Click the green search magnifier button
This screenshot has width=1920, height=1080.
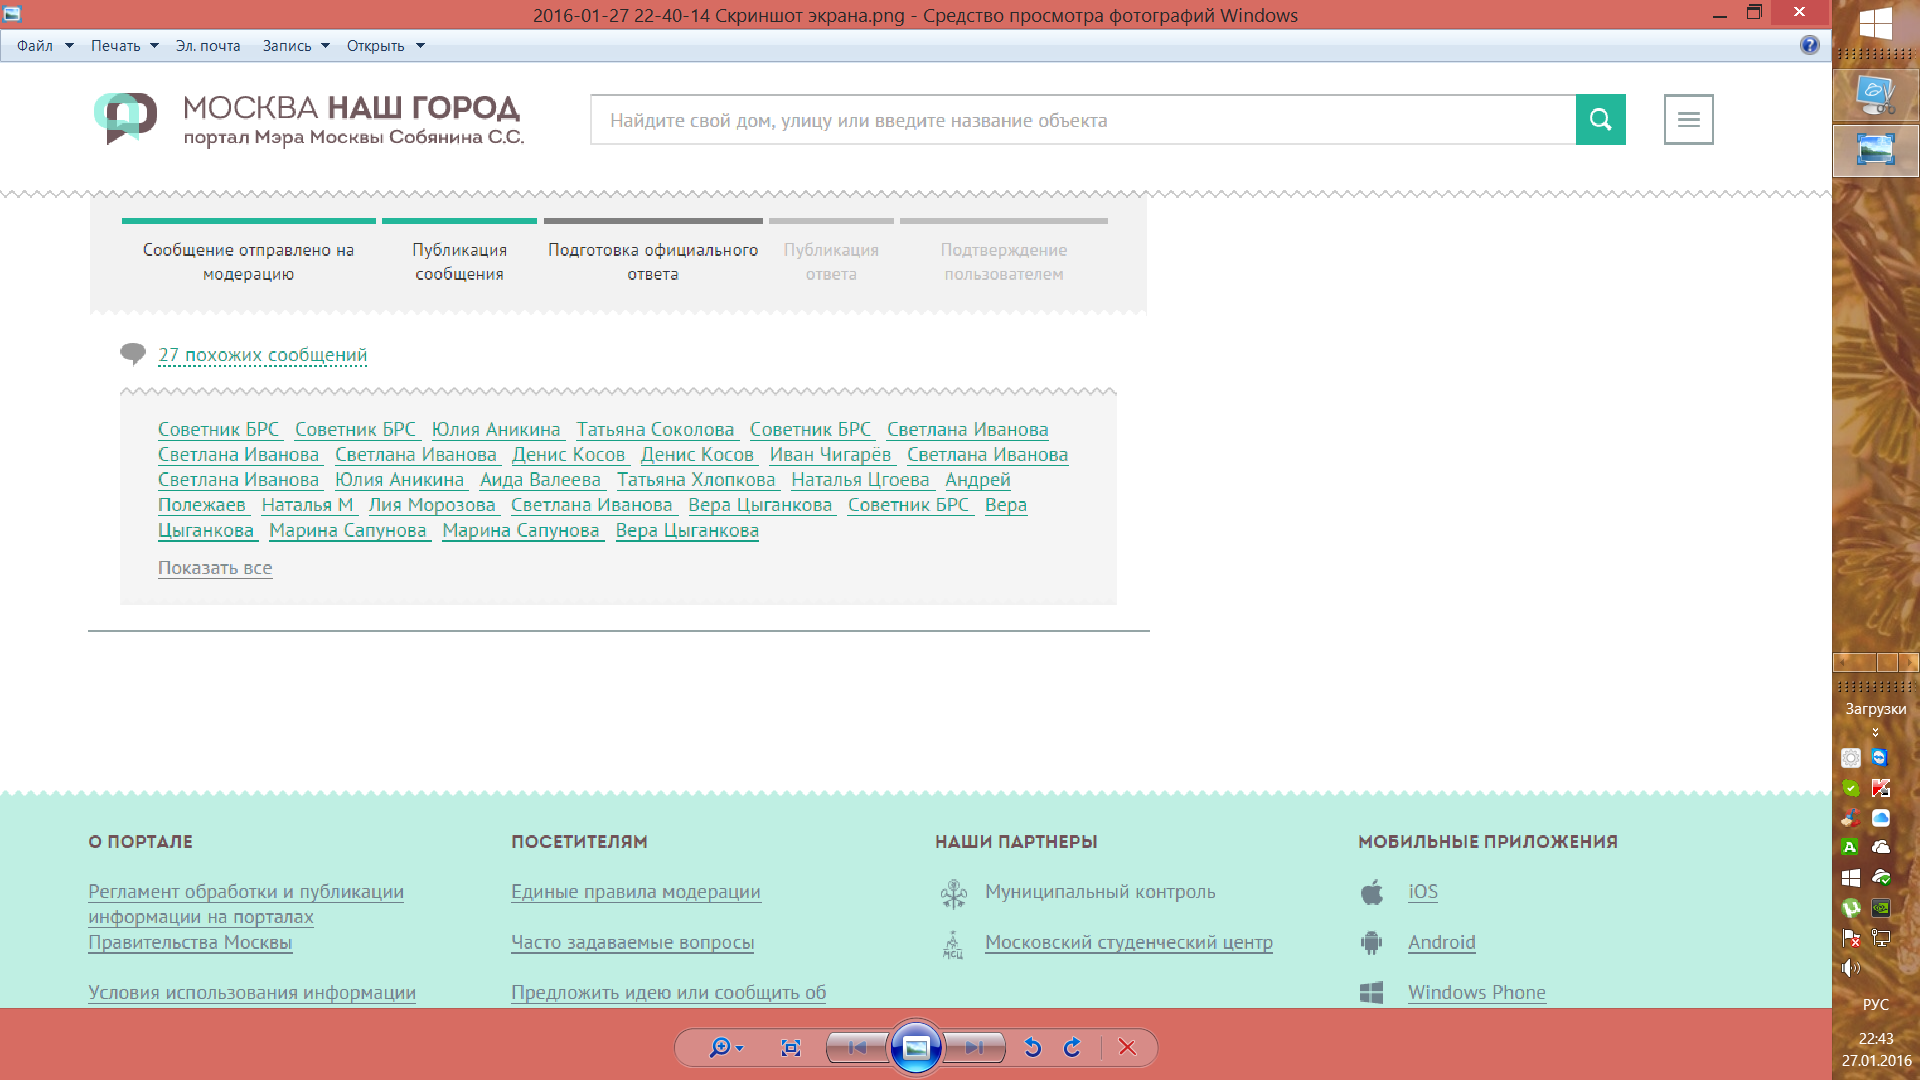(1600, 120)
